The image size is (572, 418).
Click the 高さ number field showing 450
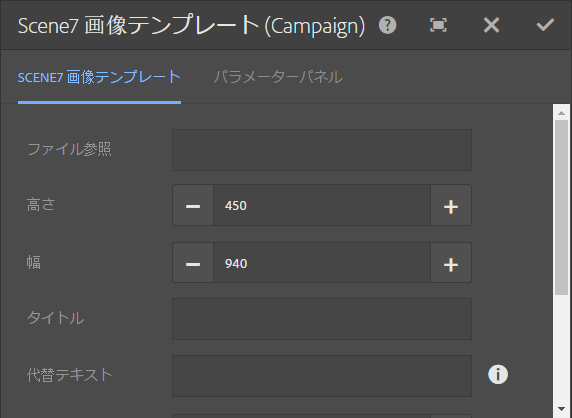(x=322, y=205)
